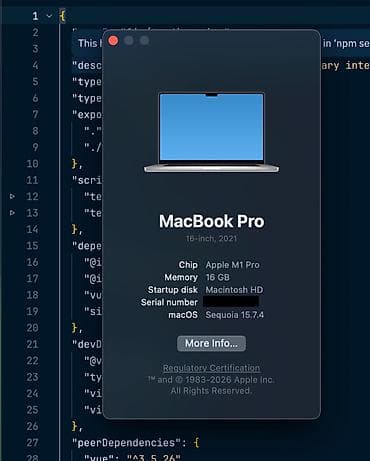Click the Macintosh HD startup disk value
Viewport: 370px width, 461px height.
point(234,290)
